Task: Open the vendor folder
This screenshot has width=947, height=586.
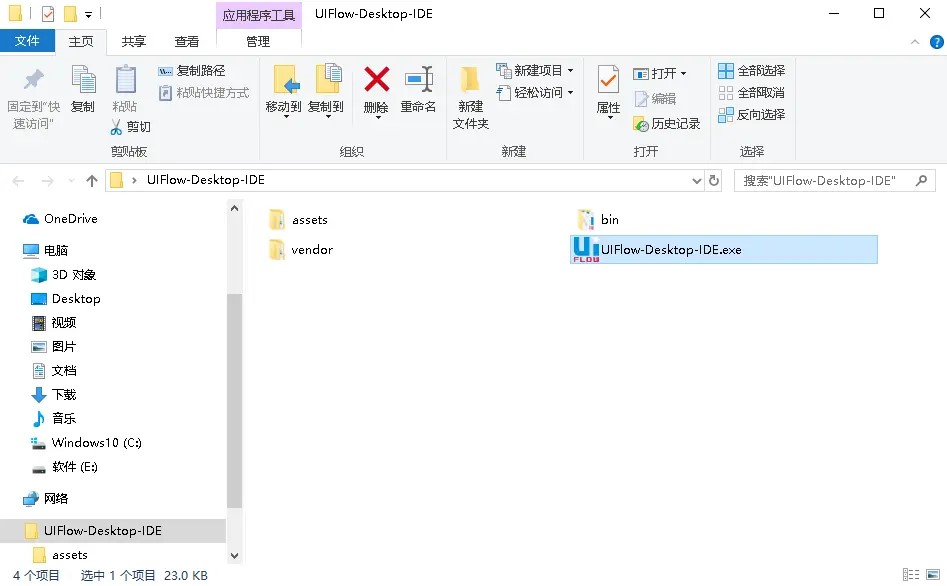Action: pyautogui.click(x=300, y=250)
